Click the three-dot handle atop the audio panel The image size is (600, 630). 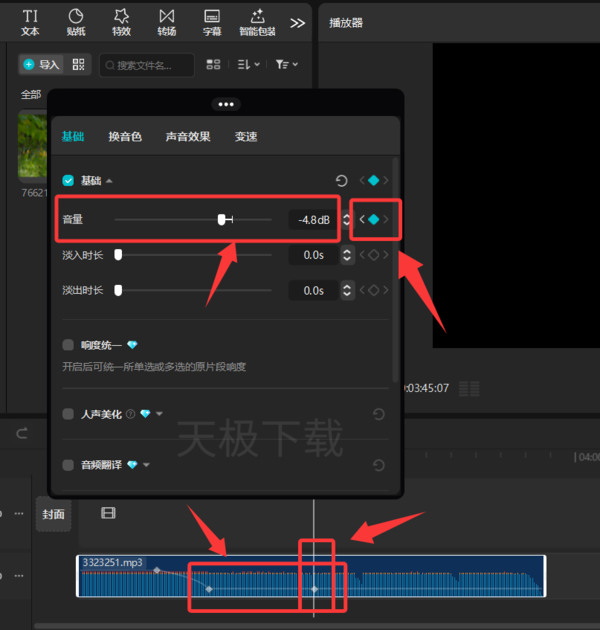pyautogui.click(x=226, y=104)
